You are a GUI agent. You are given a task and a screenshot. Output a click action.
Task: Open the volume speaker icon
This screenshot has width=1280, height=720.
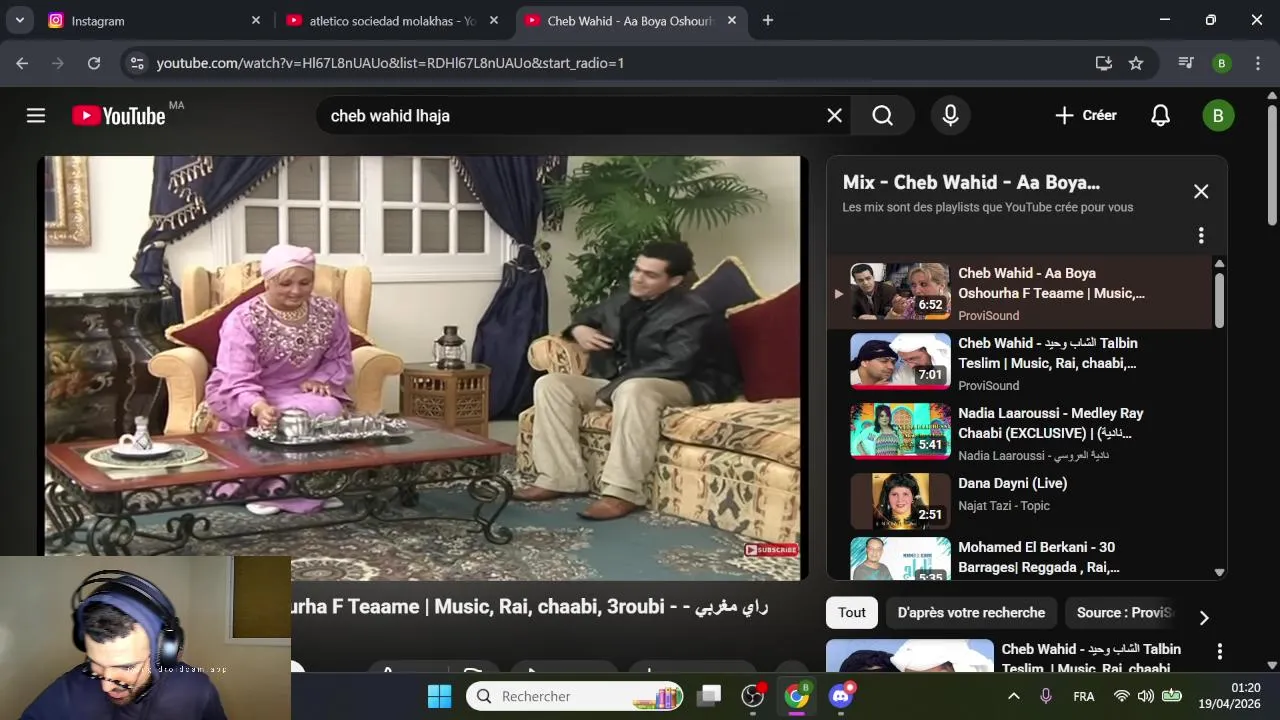1146,696
